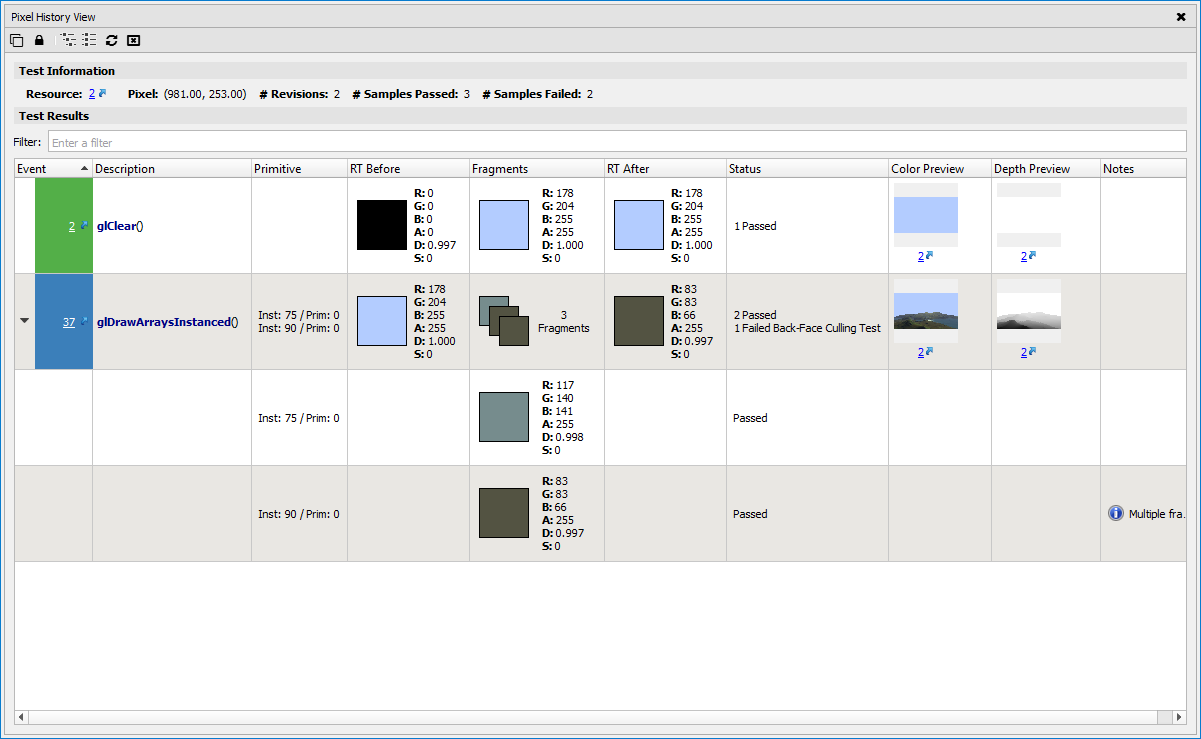Click the stacked 3 Fragments swatch icon
Image resolution: width=1201 pixels, height=739 pixels.
tap(505, 321)
